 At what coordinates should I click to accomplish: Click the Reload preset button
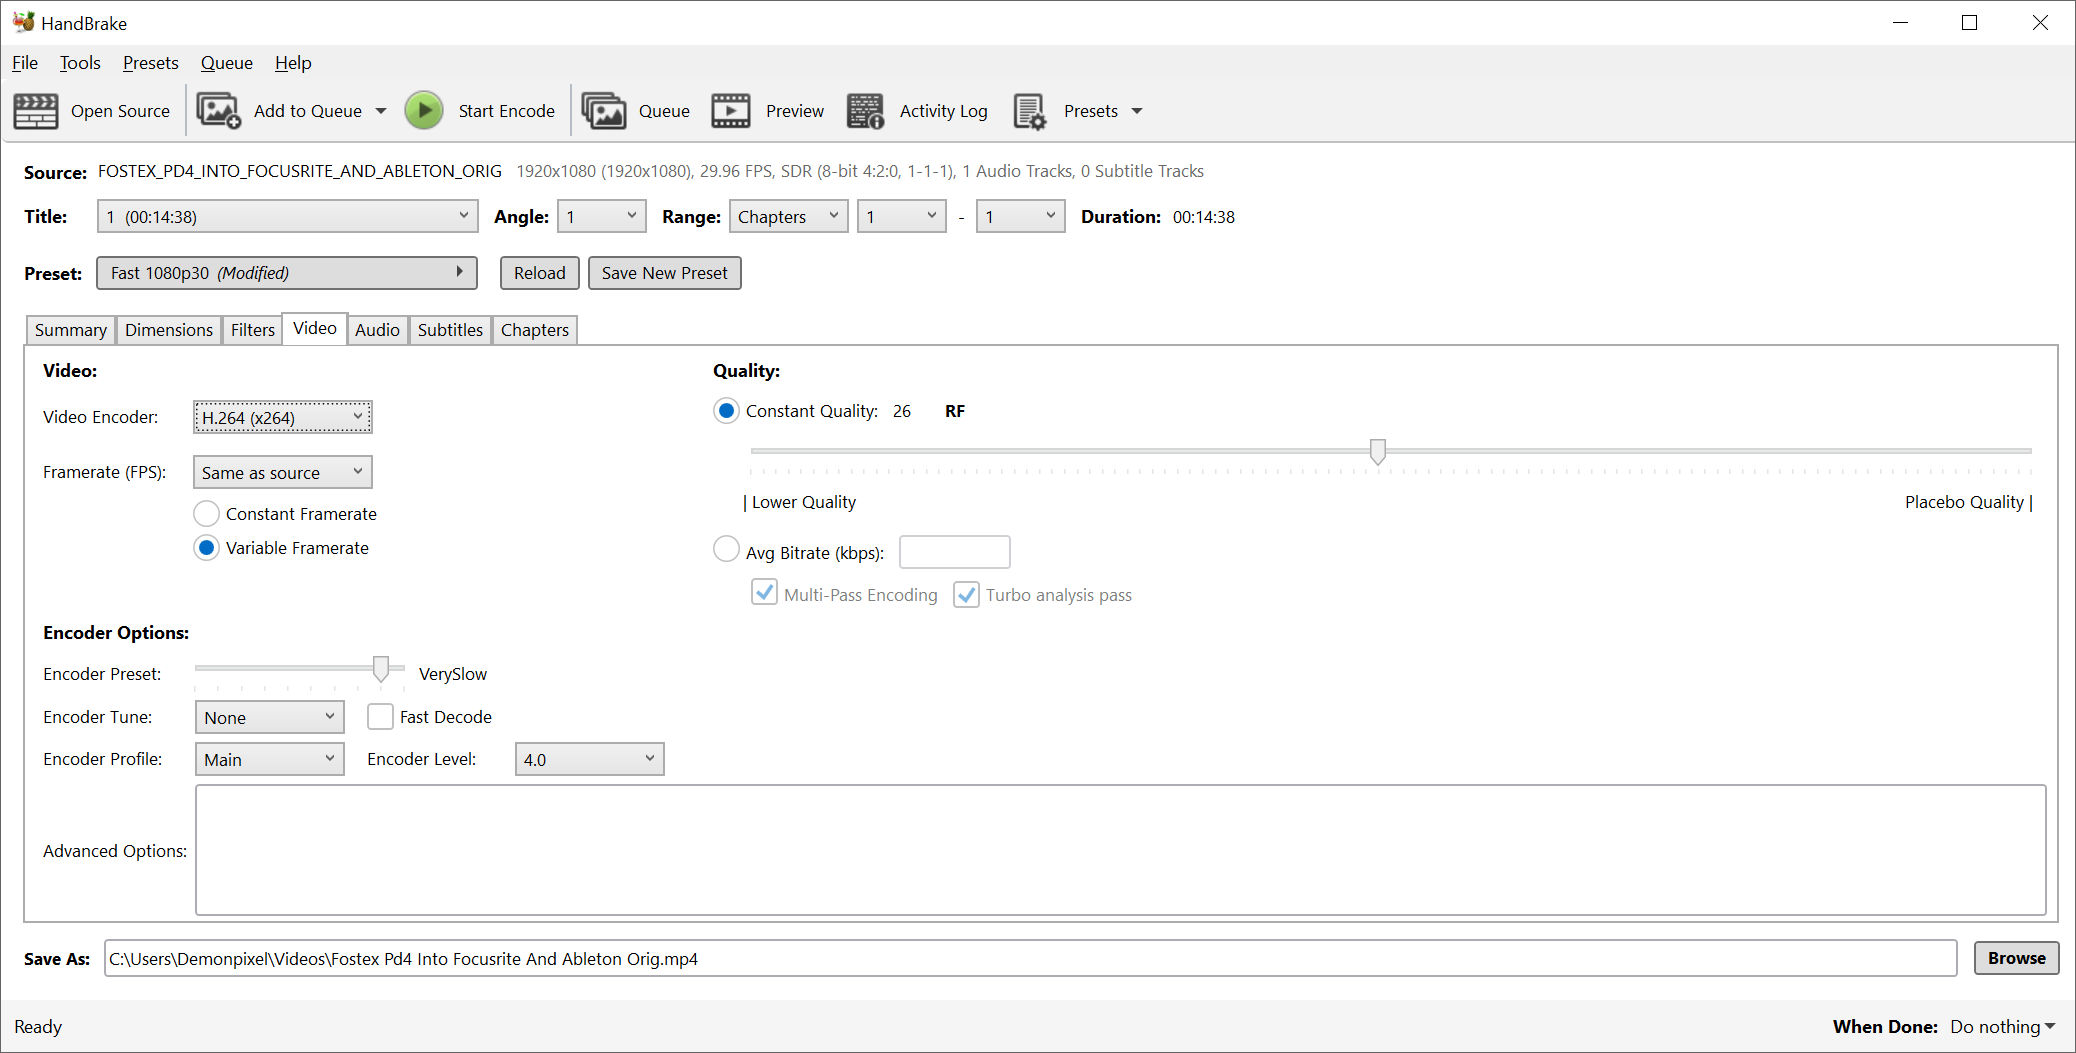click(540, 273)
